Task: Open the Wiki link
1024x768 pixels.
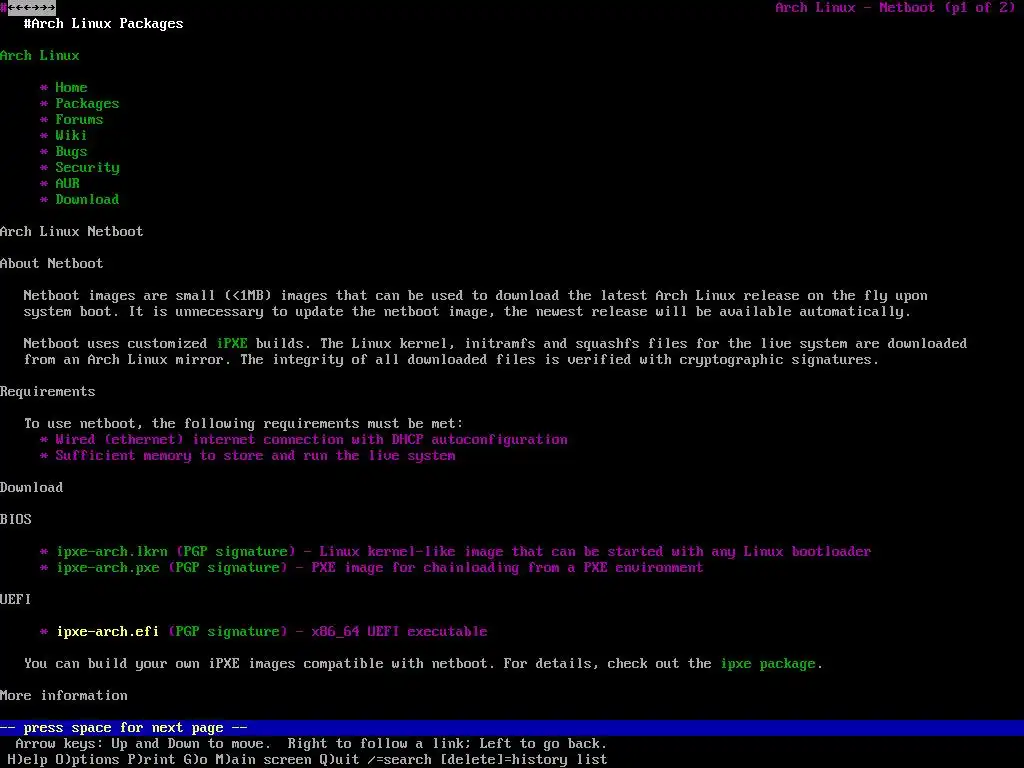Action: (71, 135)
